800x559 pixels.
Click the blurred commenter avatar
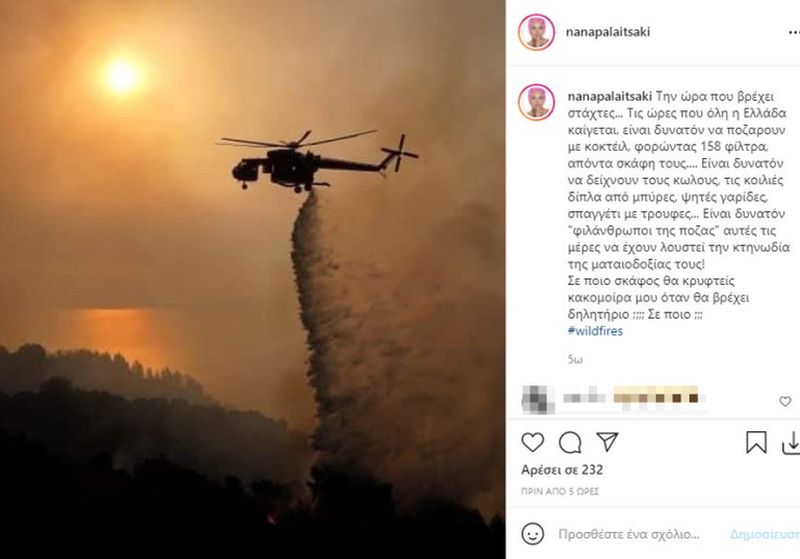coord(538,399)
